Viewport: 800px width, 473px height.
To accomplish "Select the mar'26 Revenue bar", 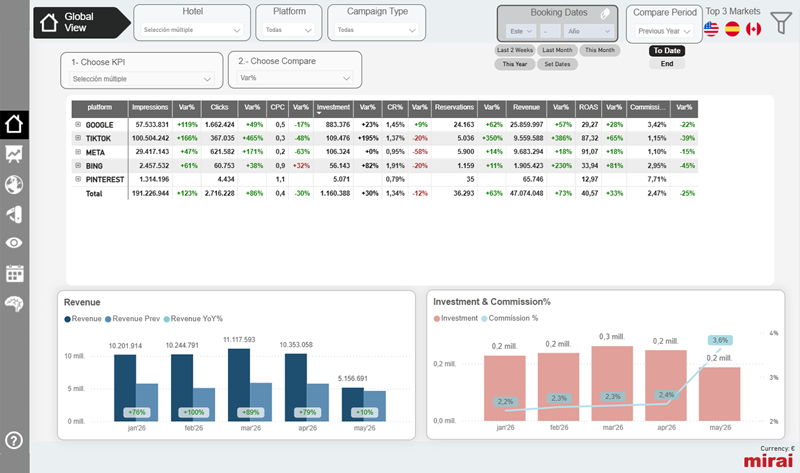I will (x=239, y=385).
